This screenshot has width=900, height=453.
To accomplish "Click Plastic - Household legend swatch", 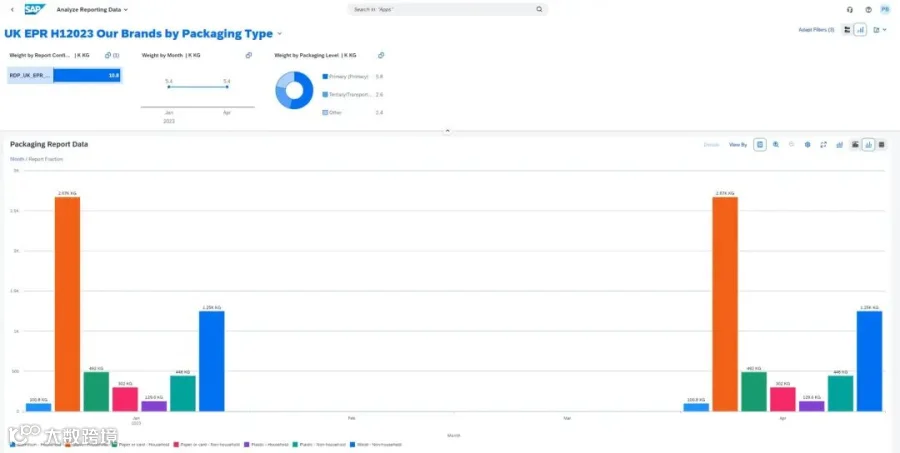I will pyautogui.click(x=247, y=444).
